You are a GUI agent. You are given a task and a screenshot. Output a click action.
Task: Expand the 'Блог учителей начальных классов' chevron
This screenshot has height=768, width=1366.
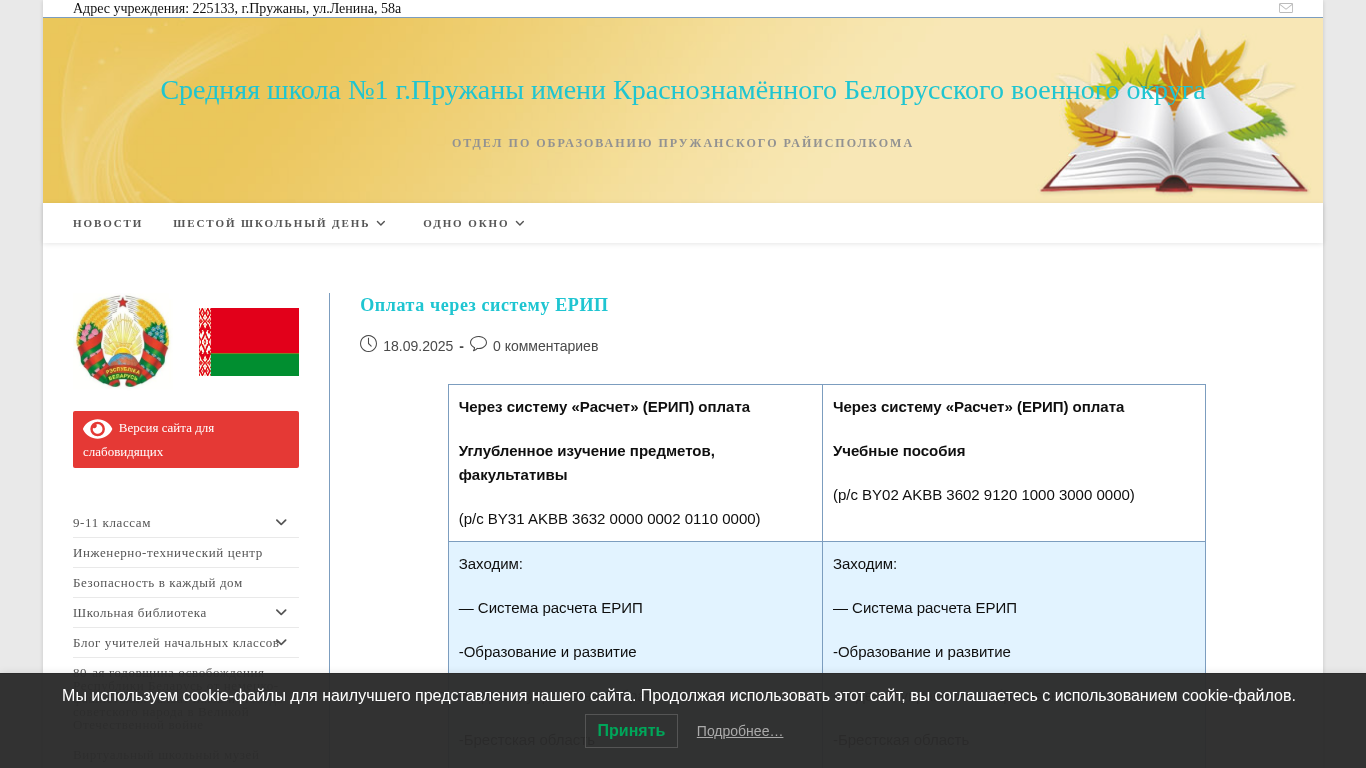281,642
